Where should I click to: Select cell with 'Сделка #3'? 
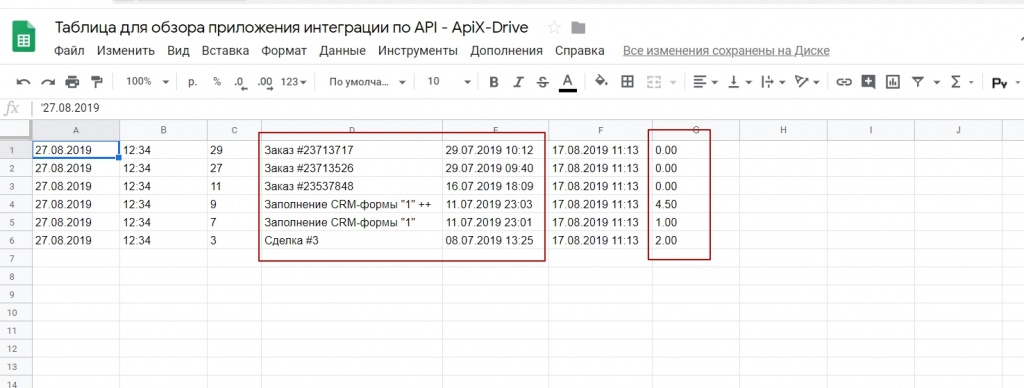pos(352,240)
